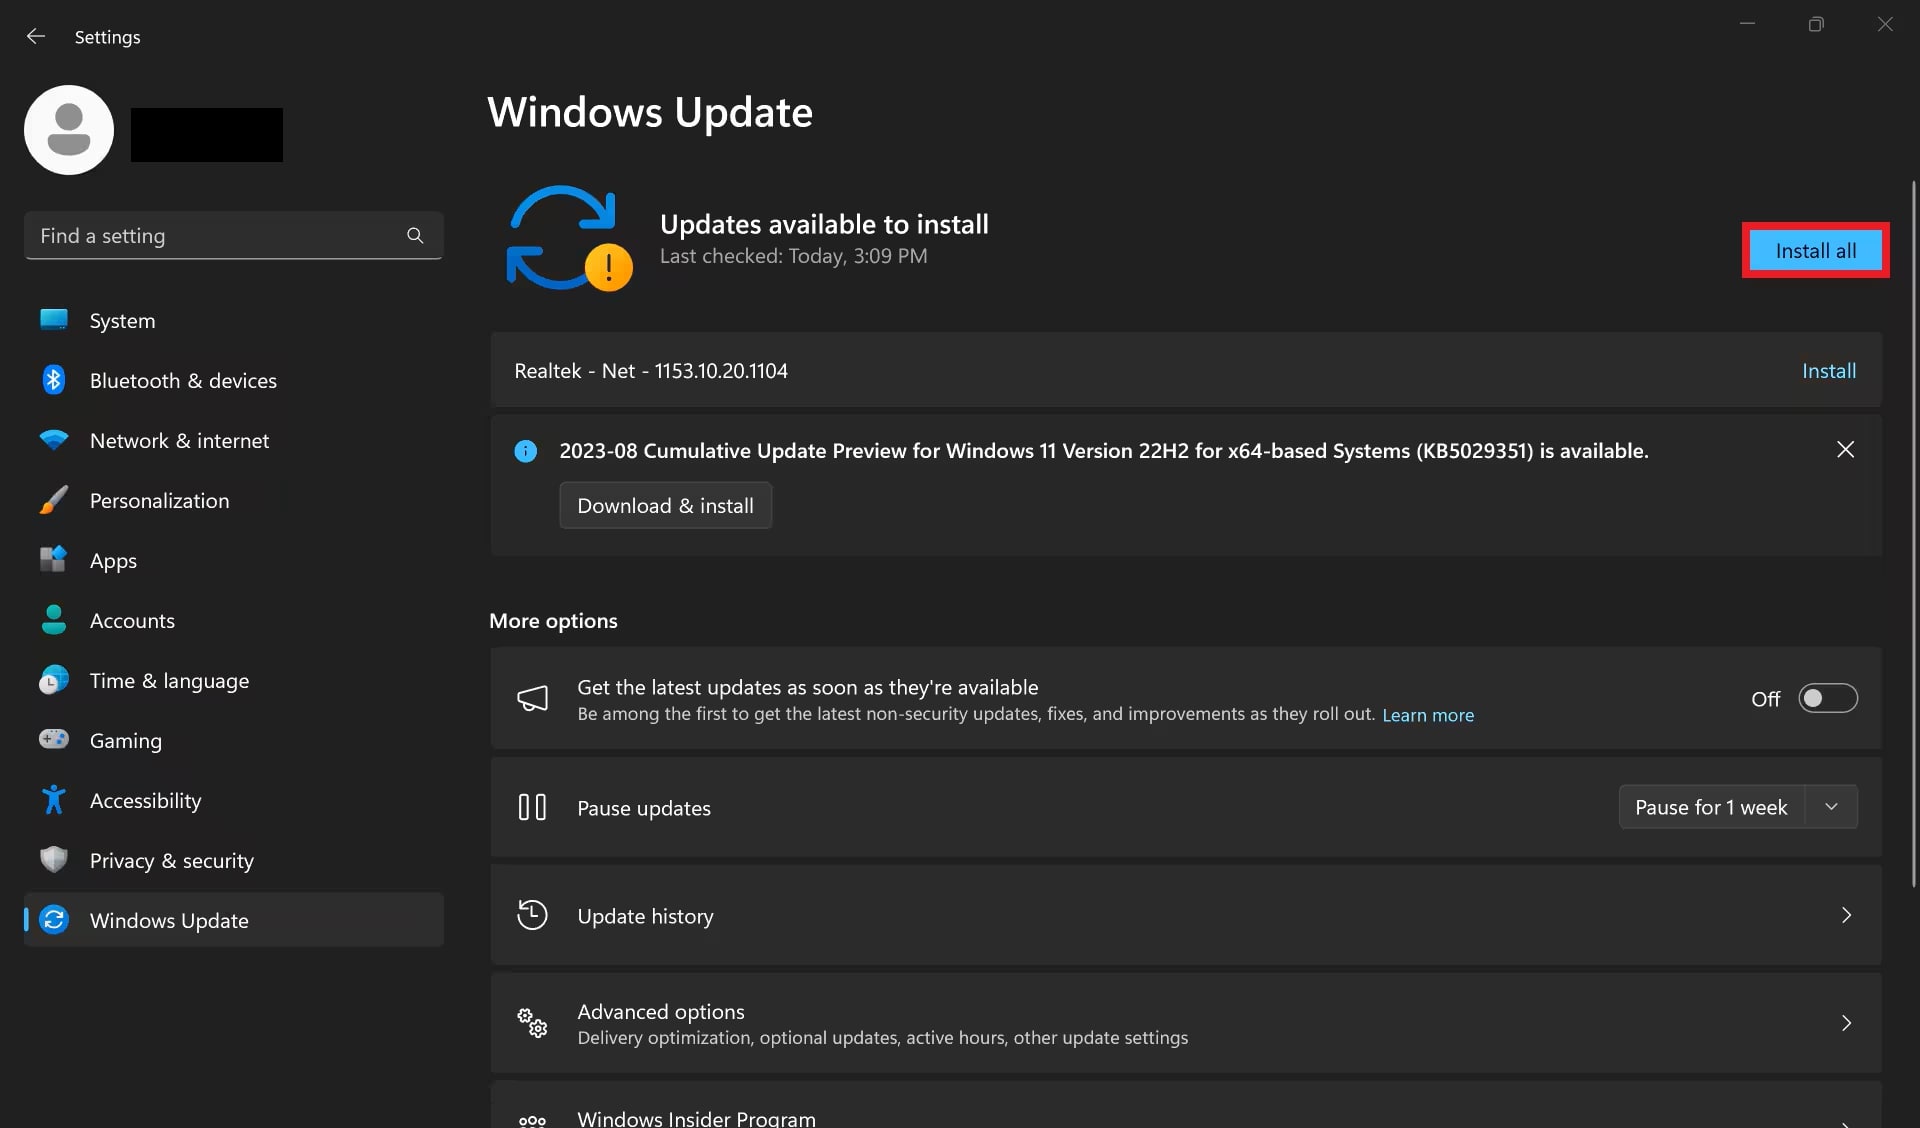Toggle get latest updates switch
This screenshot has height=1128, width=1920.
tap(1827, 698)
